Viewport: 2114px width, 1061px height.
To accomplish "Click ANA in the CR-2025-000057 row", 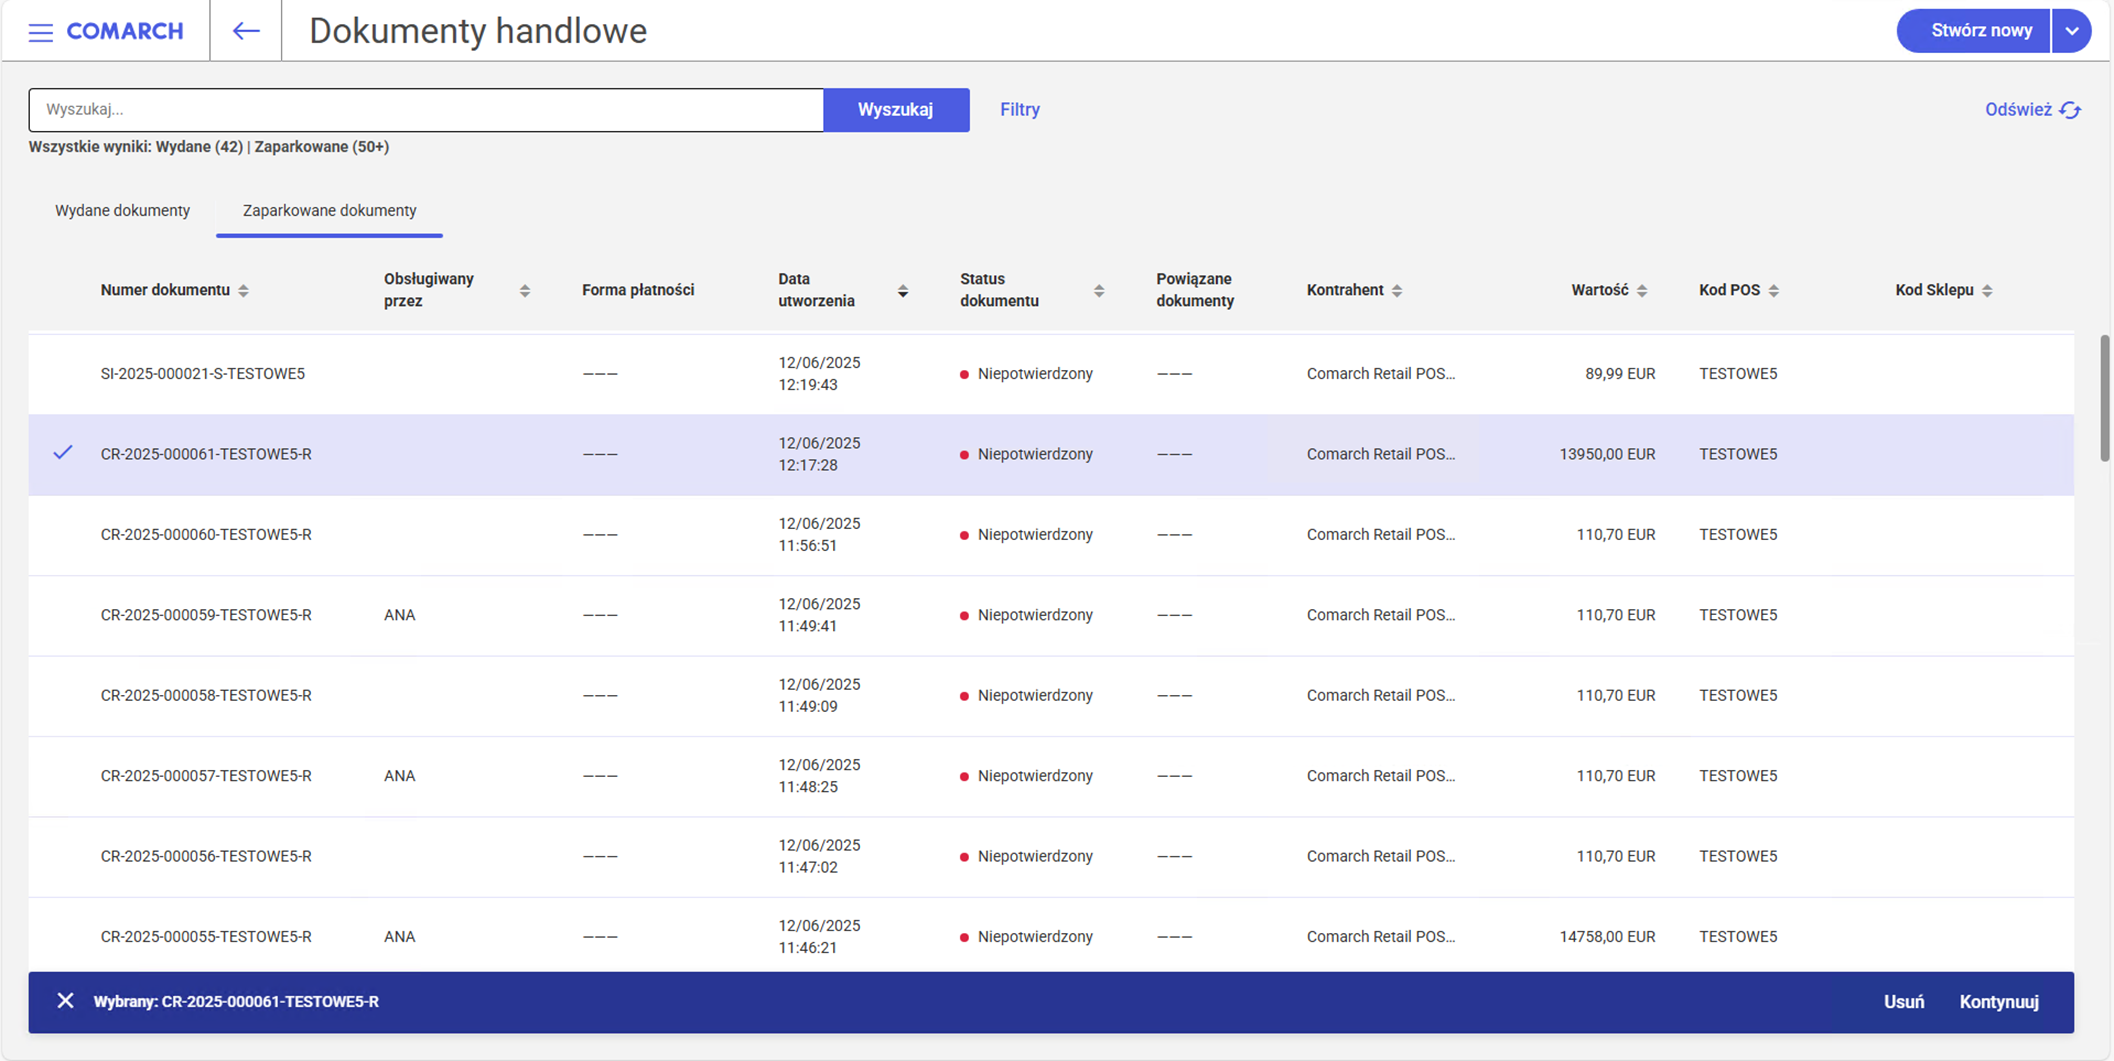I will (399, 776).
